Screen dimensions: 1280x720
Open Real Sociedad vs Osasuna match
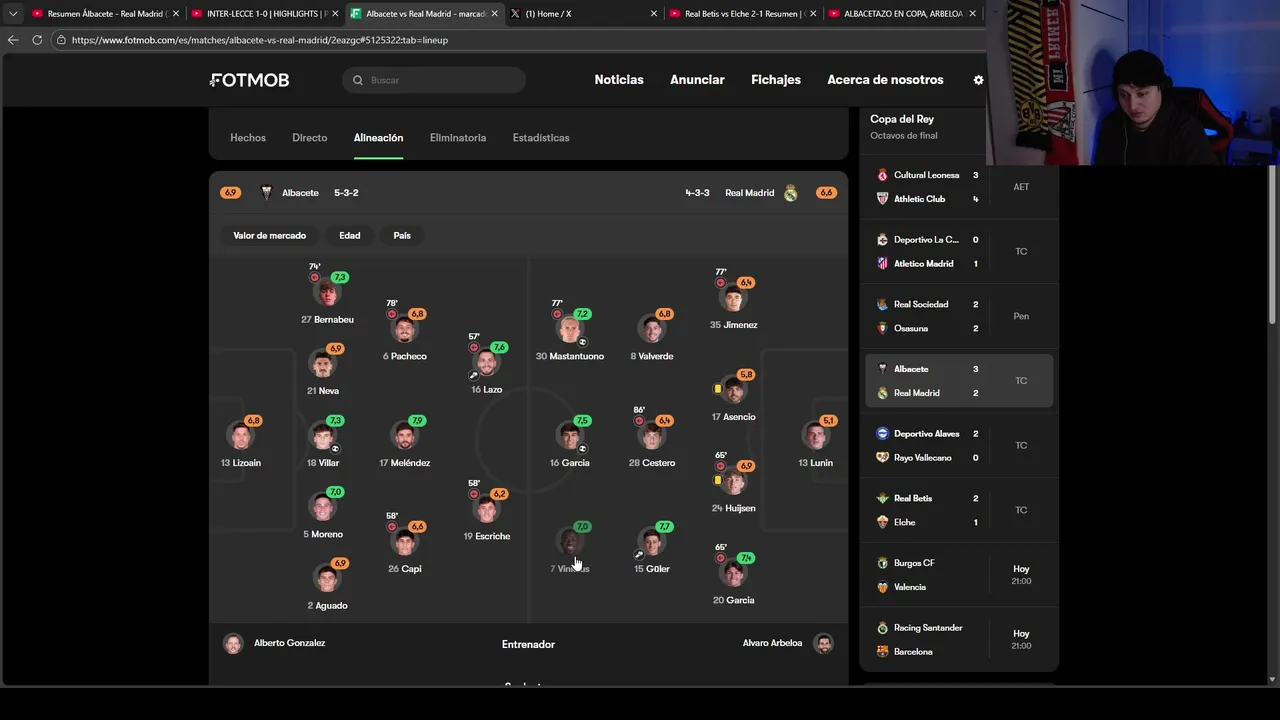(959, 316)
